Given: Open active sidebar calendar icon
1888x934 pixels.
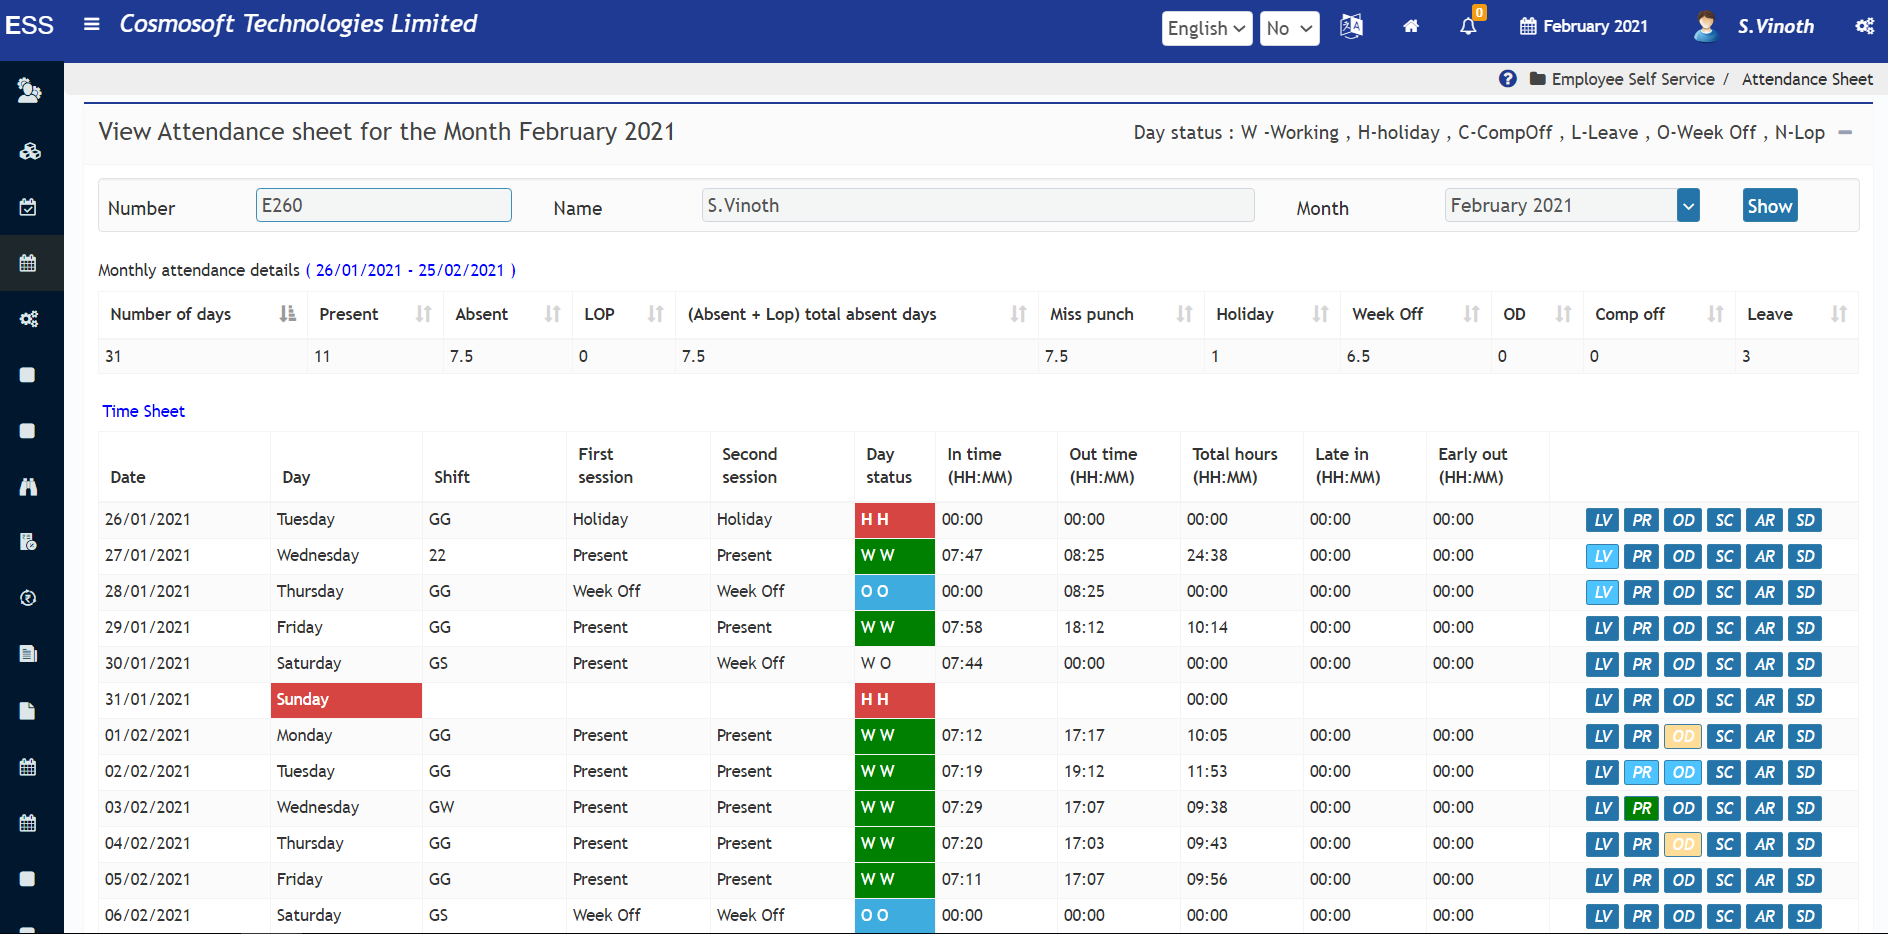Looking at the screenshot, I should pyautogui.click(x=28, y=263).
